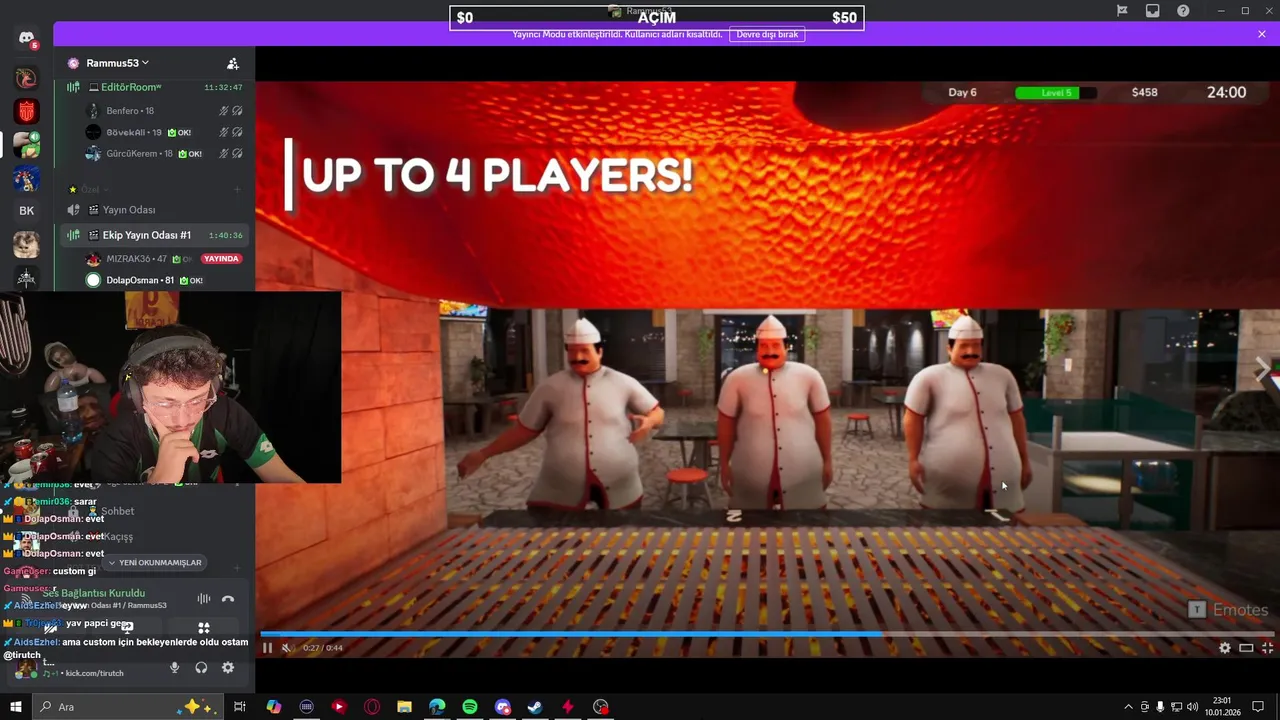This screenshot has width=1280, height=720.
Task: Open Windows Start menu
Action: point(16,707)
